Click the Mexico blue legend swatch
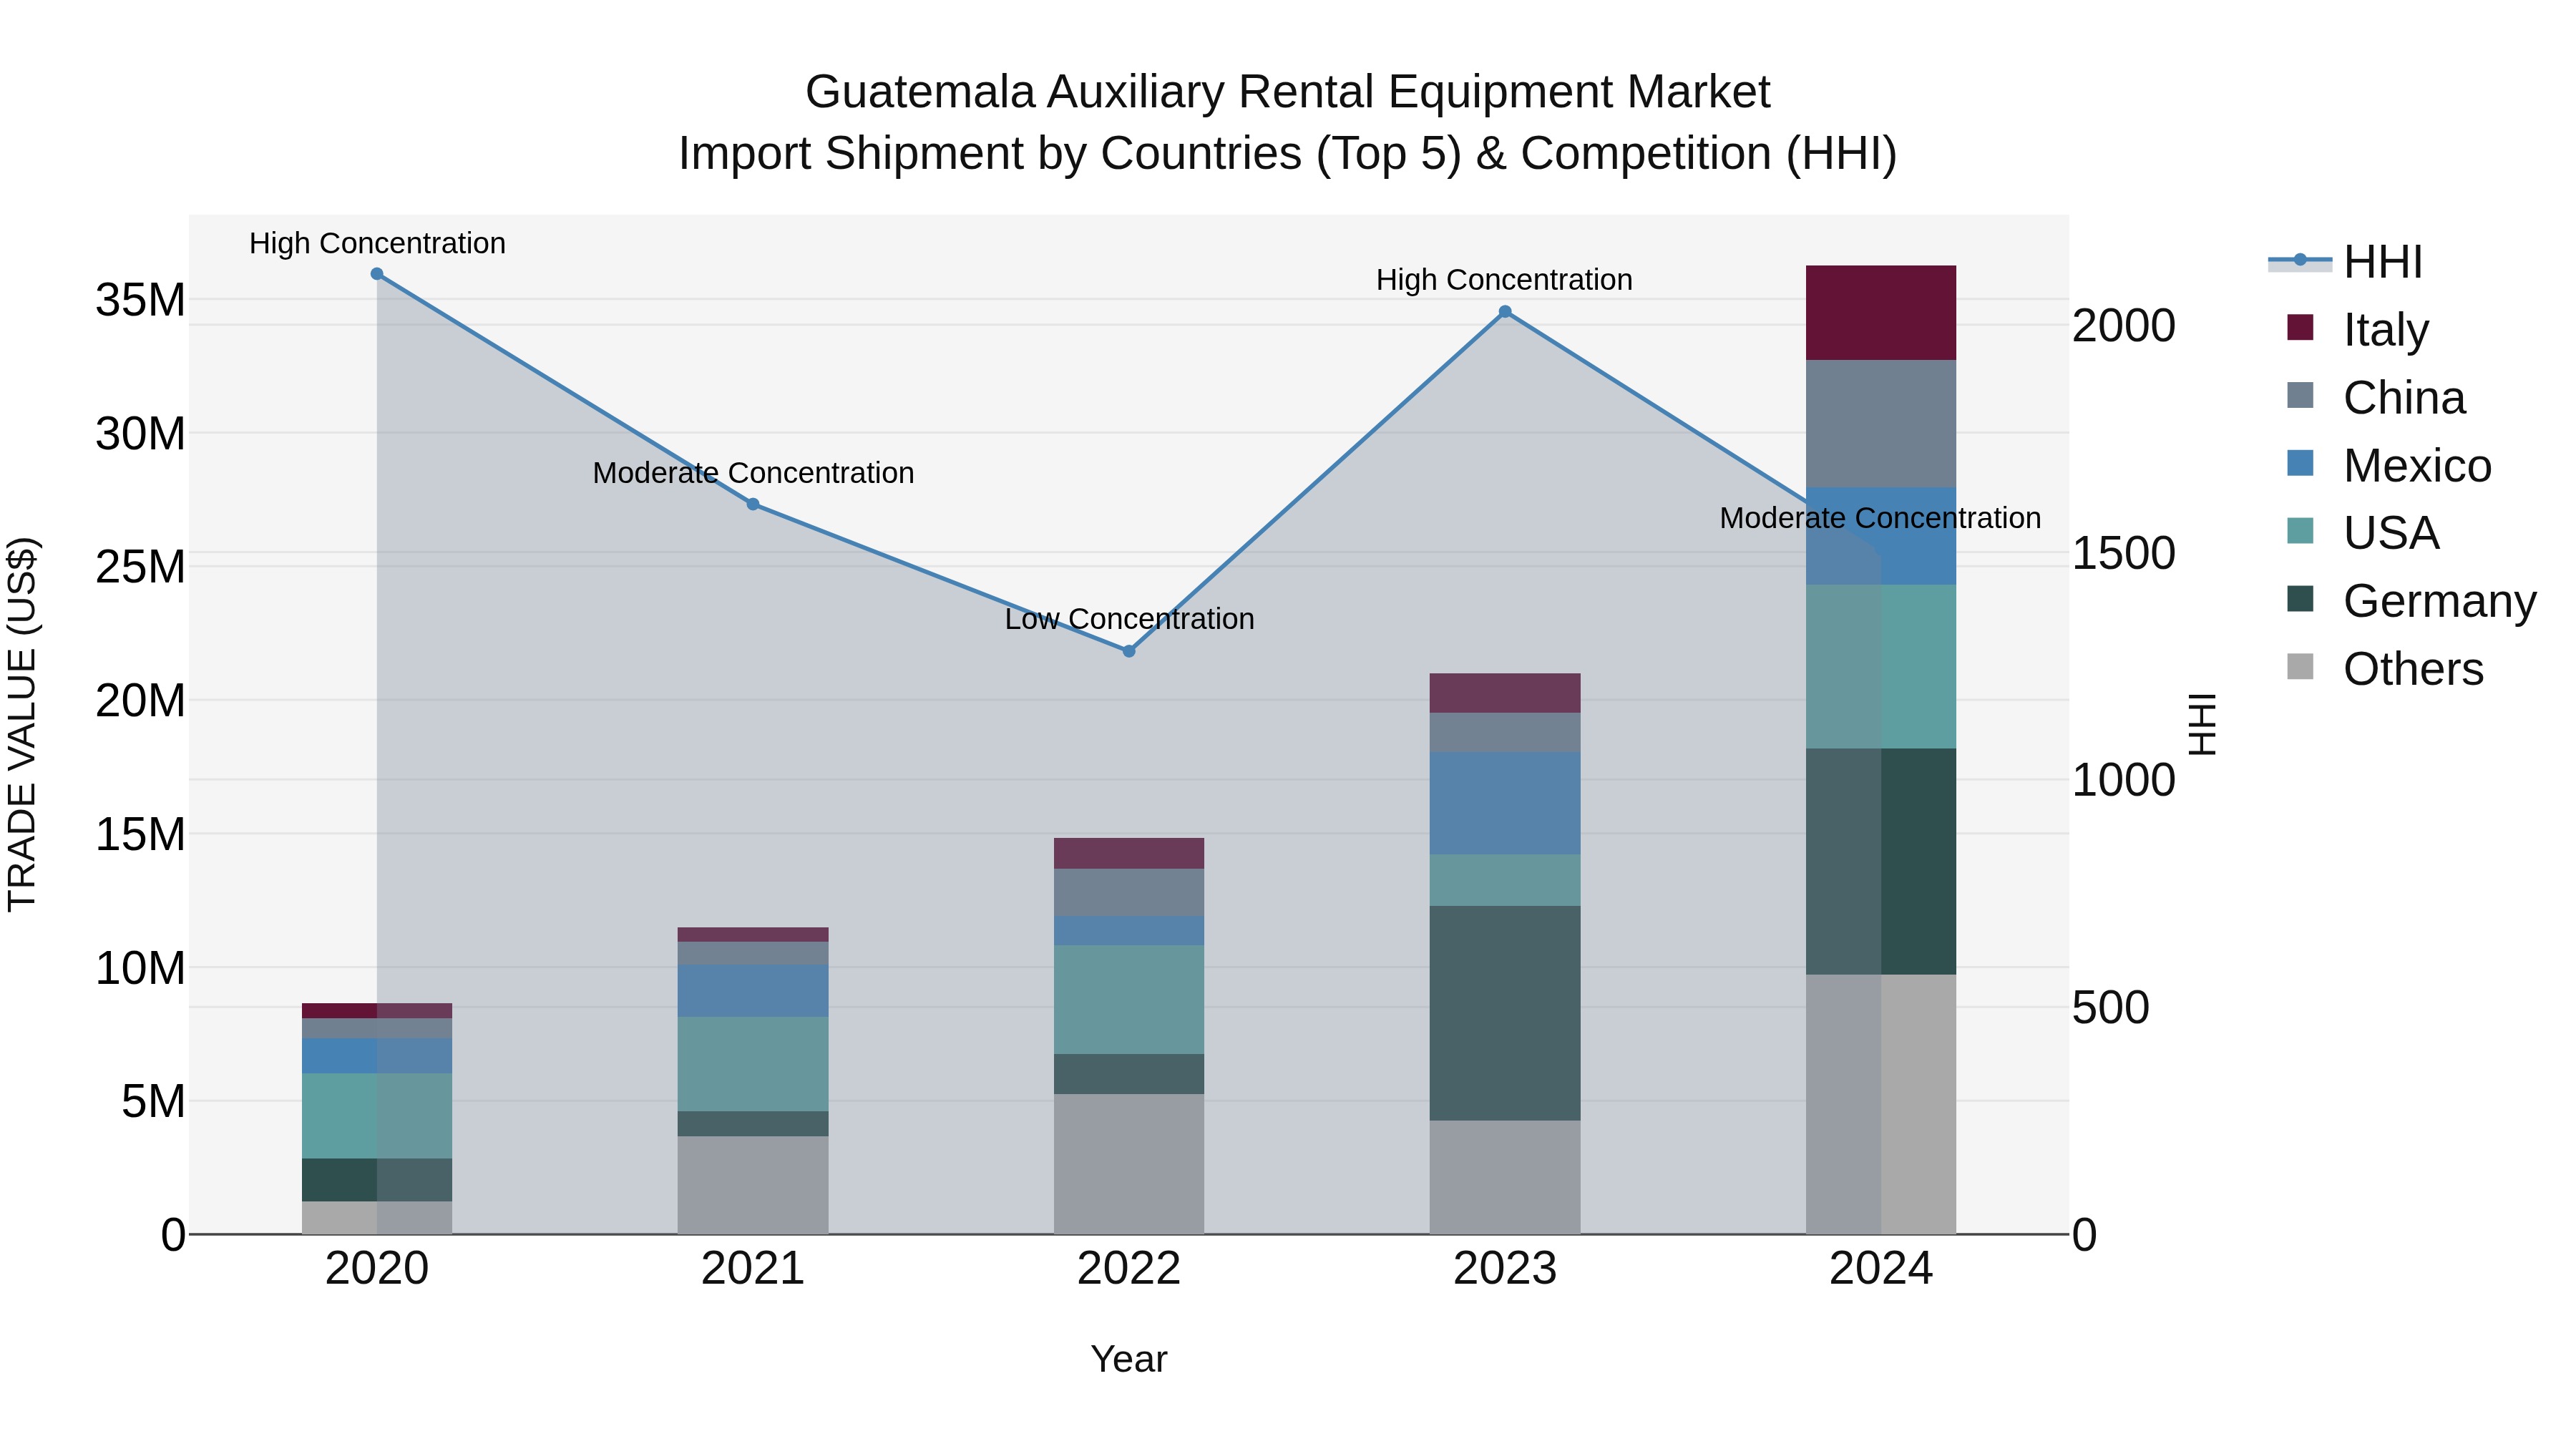The width and height of the screenshot is (2576, 1449). click(x=2300, y=463)
